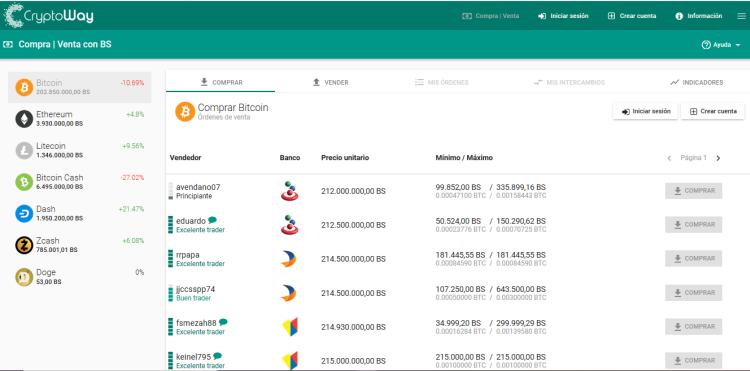Click COMPRAR button for avendano07 offer
The width and height of the screenshot is (750, 371).
694,191
